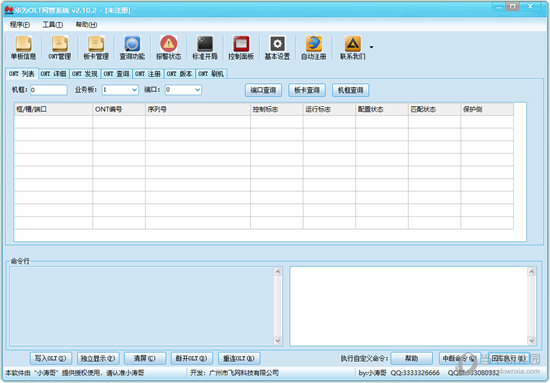Switch to the ONT 刷机 tab
550x383 pixels.
click(x=211, y=74)
